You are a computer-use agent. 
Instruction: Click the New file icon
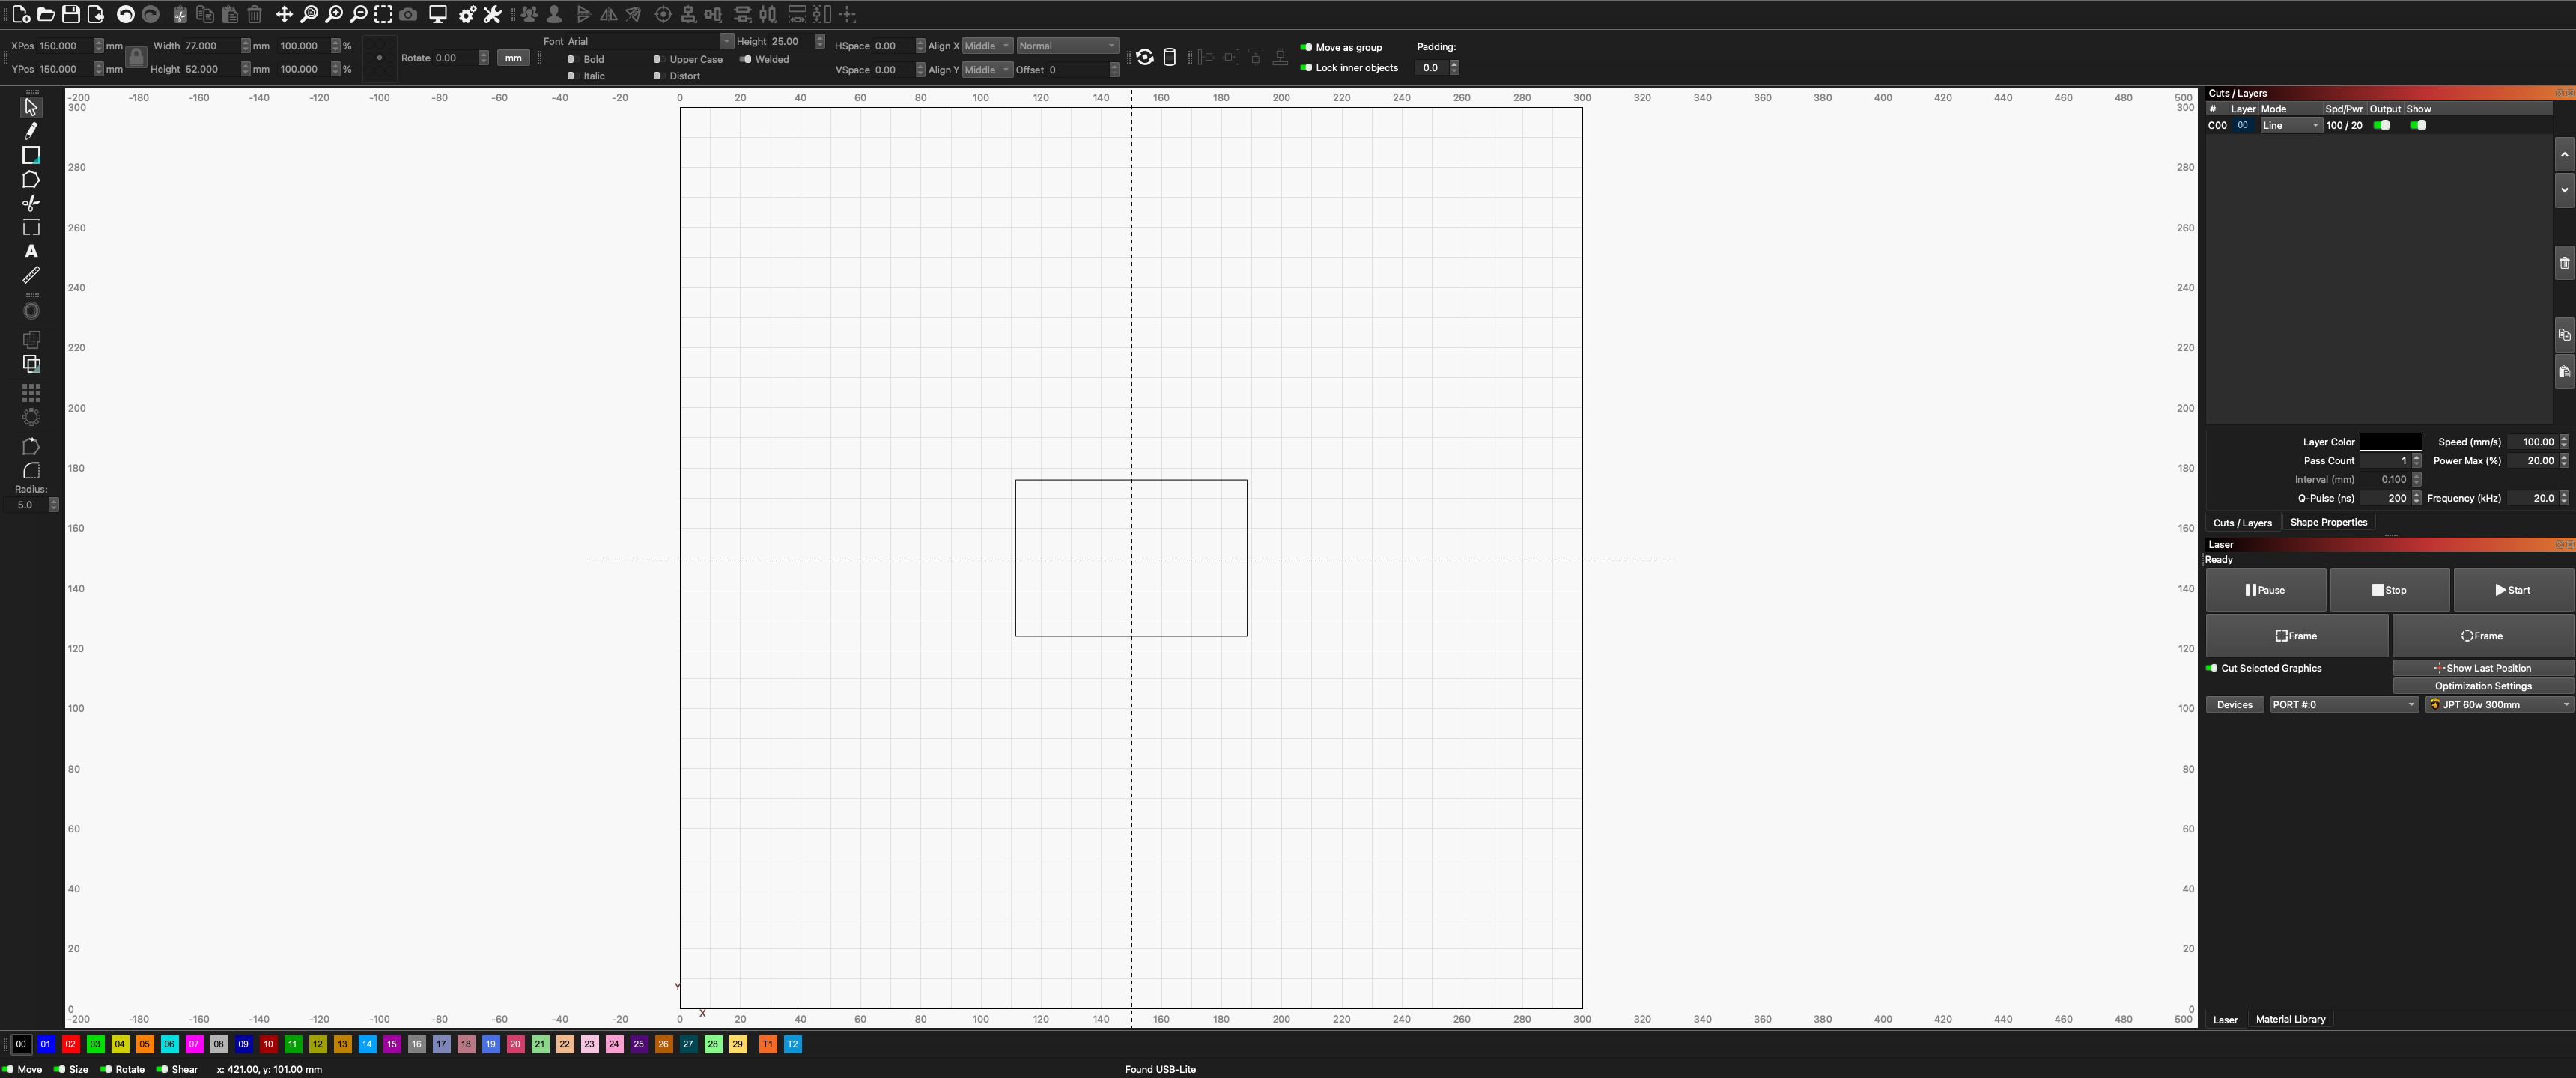(20, 14)
